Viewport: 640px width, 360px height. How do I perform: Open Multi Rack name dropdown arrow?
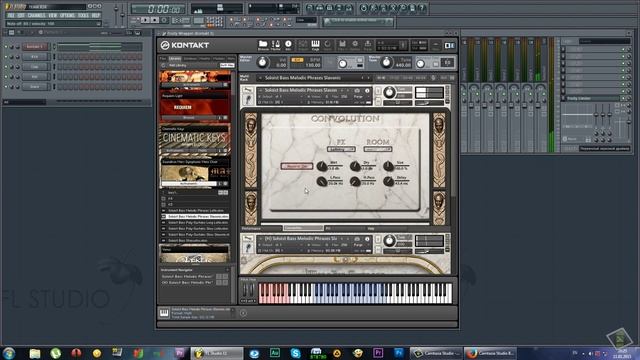click(260, 78)
